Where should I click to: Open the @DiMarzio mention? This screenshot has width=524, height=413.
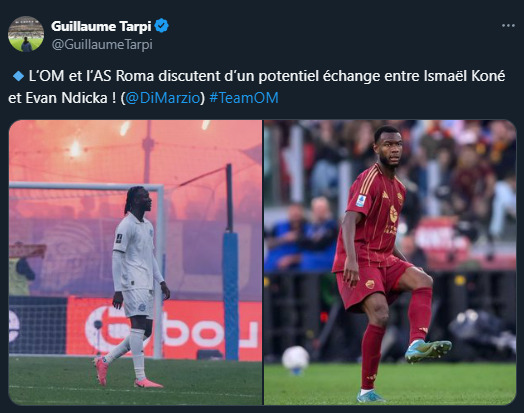[163, 98]
